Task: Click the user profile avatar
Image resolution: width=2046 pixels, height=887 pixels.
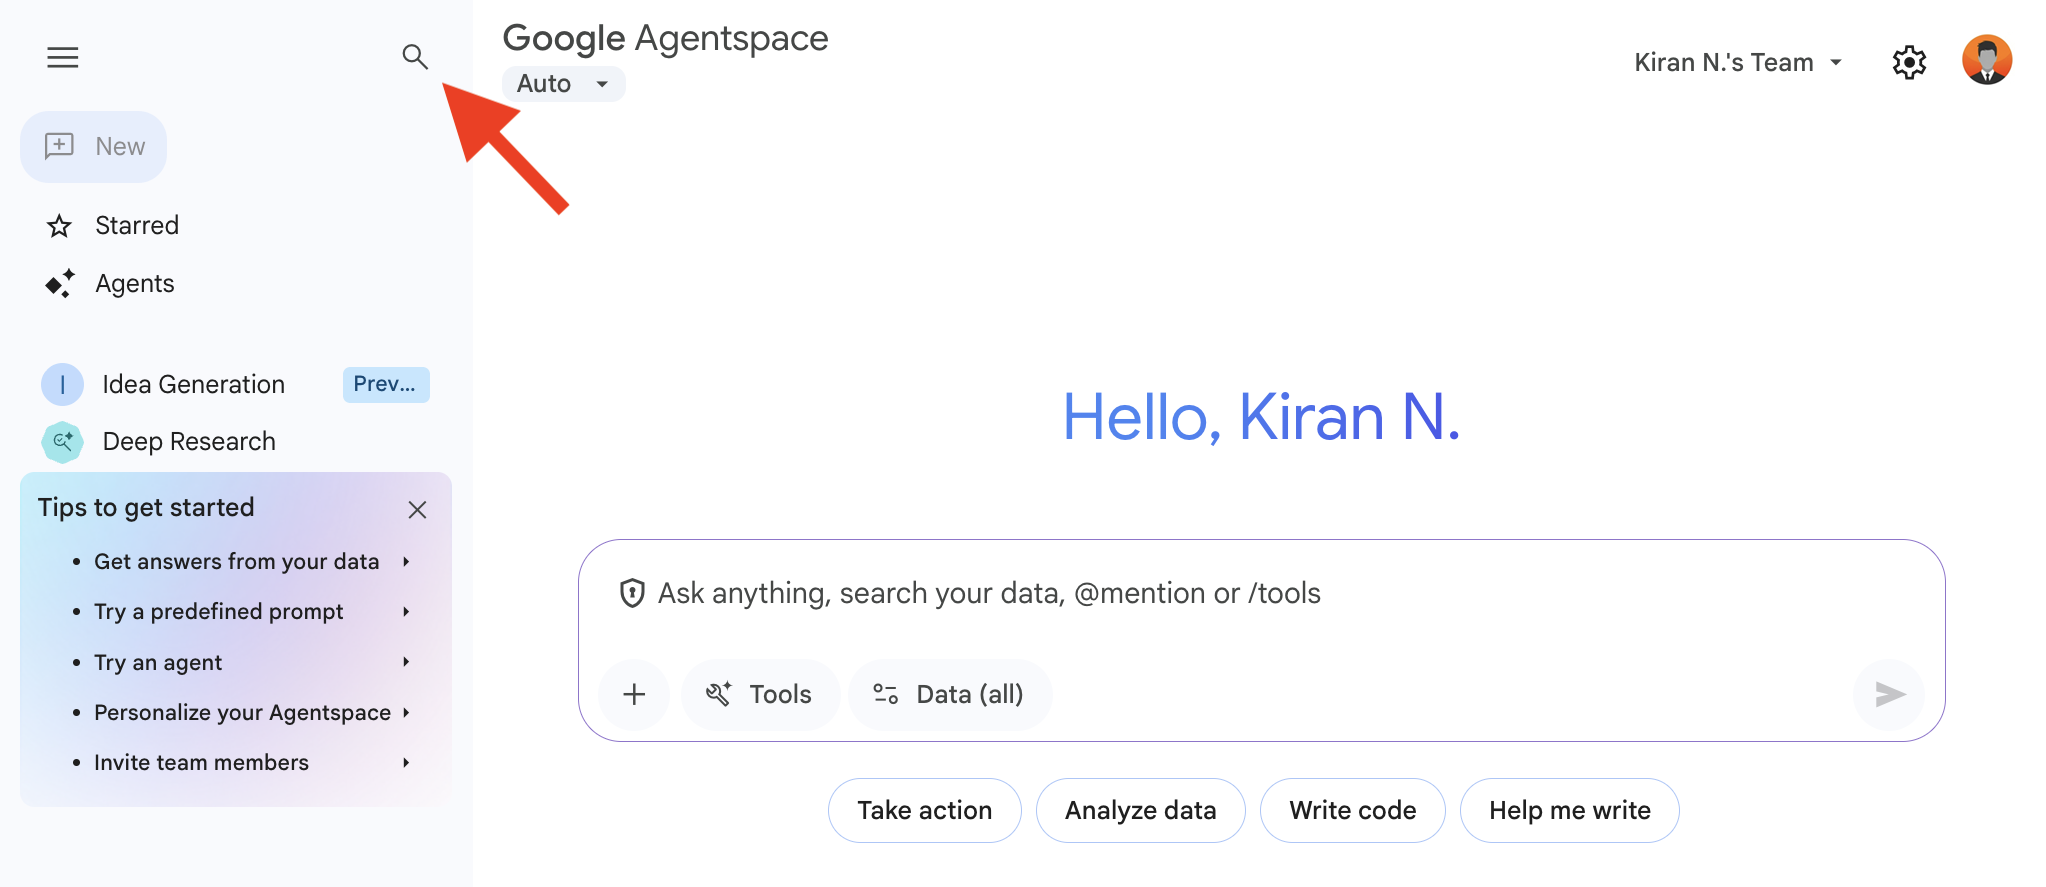Action: 1986,61
